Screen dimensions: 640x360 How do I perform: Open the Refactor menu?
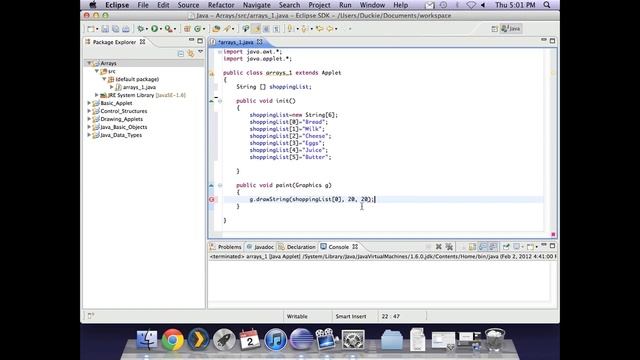[221, 5]
